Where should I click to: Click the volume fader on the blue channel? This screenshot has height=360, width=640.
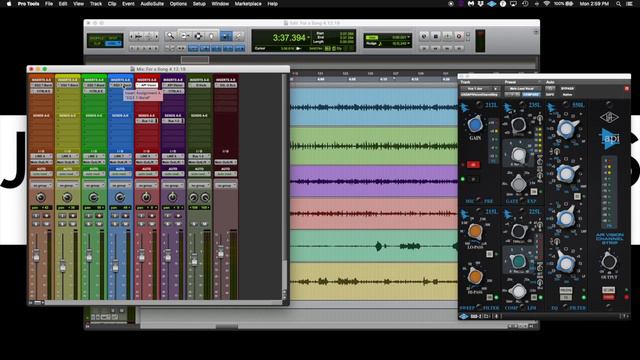[x=116, y=266]
